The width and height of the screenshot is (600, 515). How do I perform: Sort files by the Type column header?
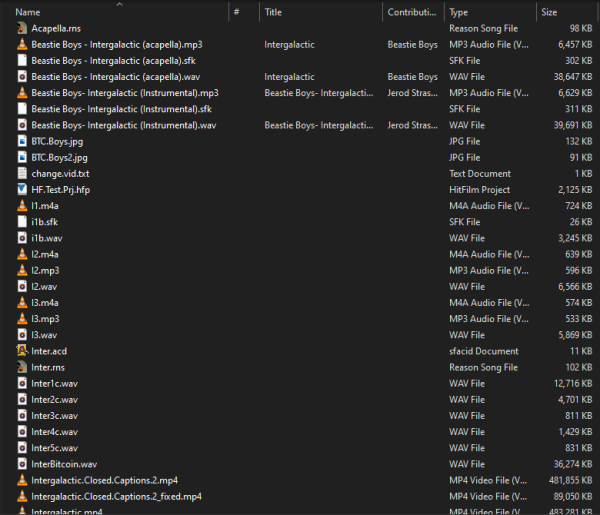point(458,13)
